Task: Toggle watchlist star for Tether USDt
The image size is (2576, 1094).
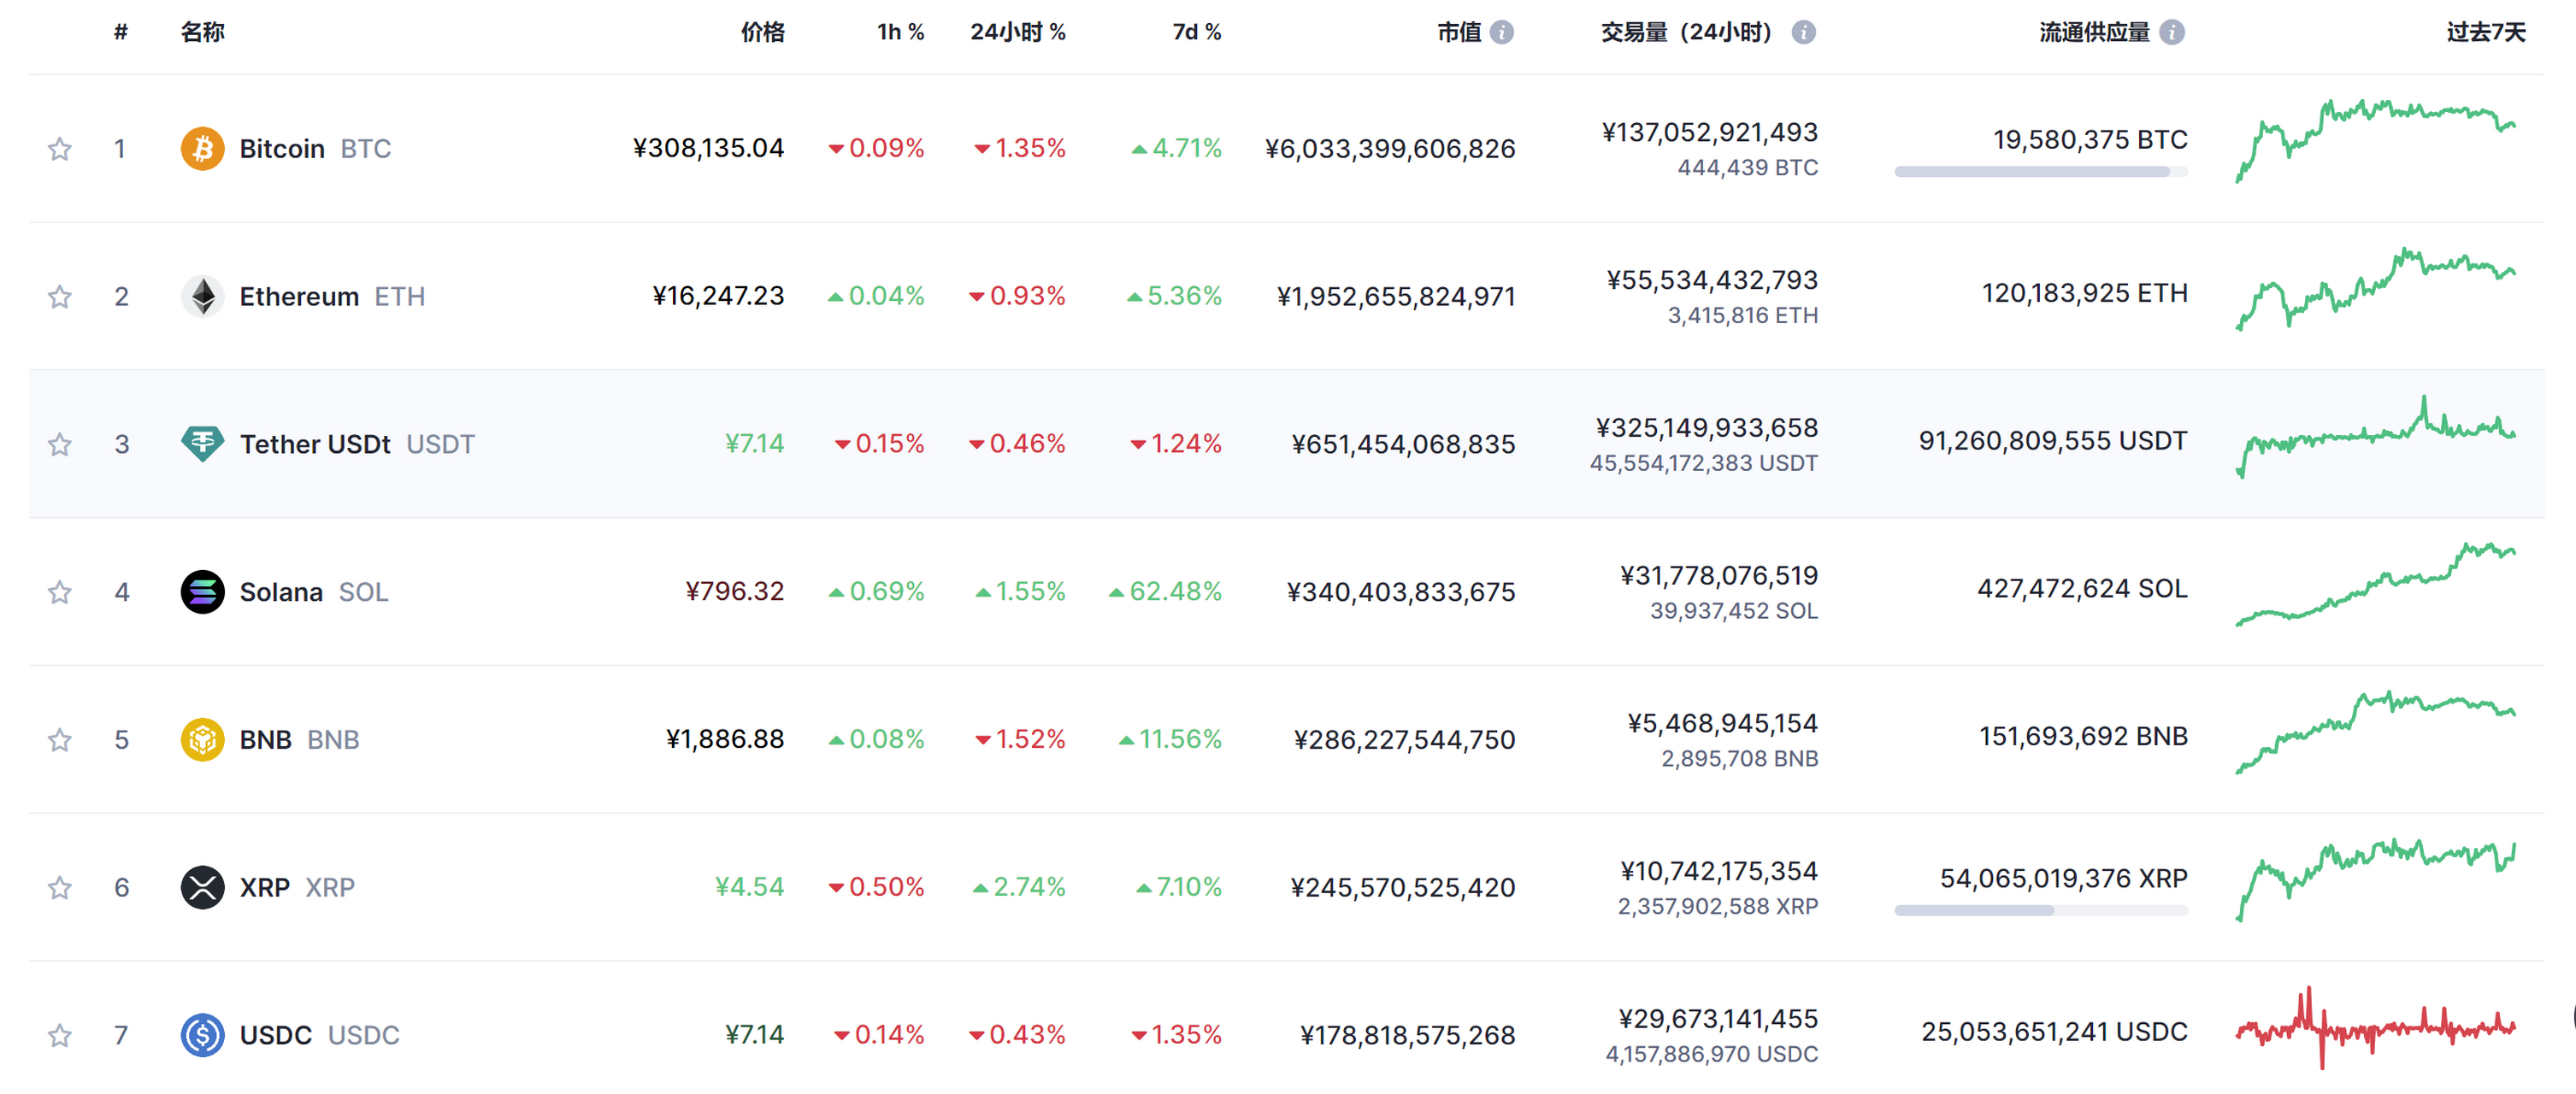Action: [x=60, y=444]
